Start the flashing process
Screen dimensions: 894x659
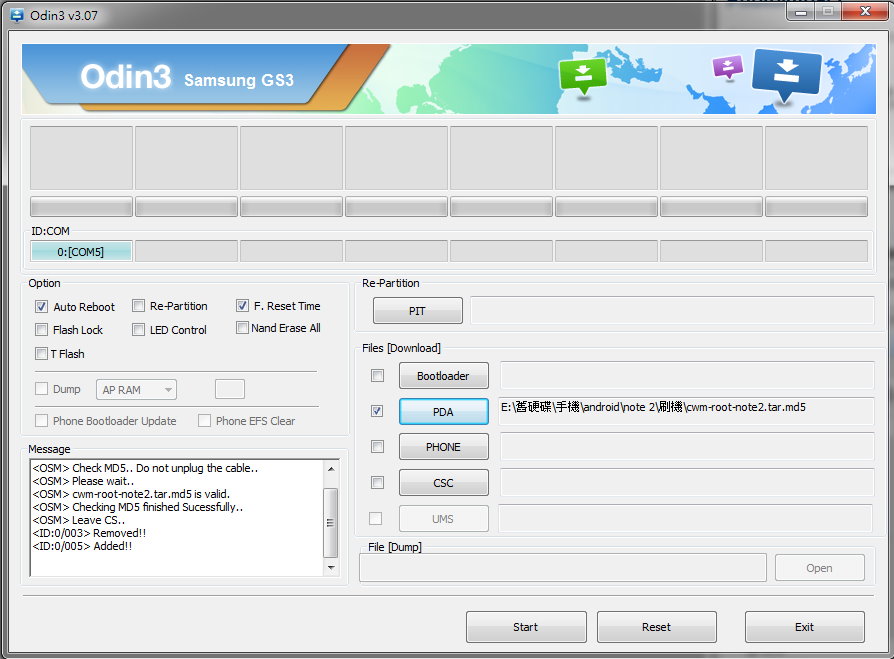[x=526, y=627]
